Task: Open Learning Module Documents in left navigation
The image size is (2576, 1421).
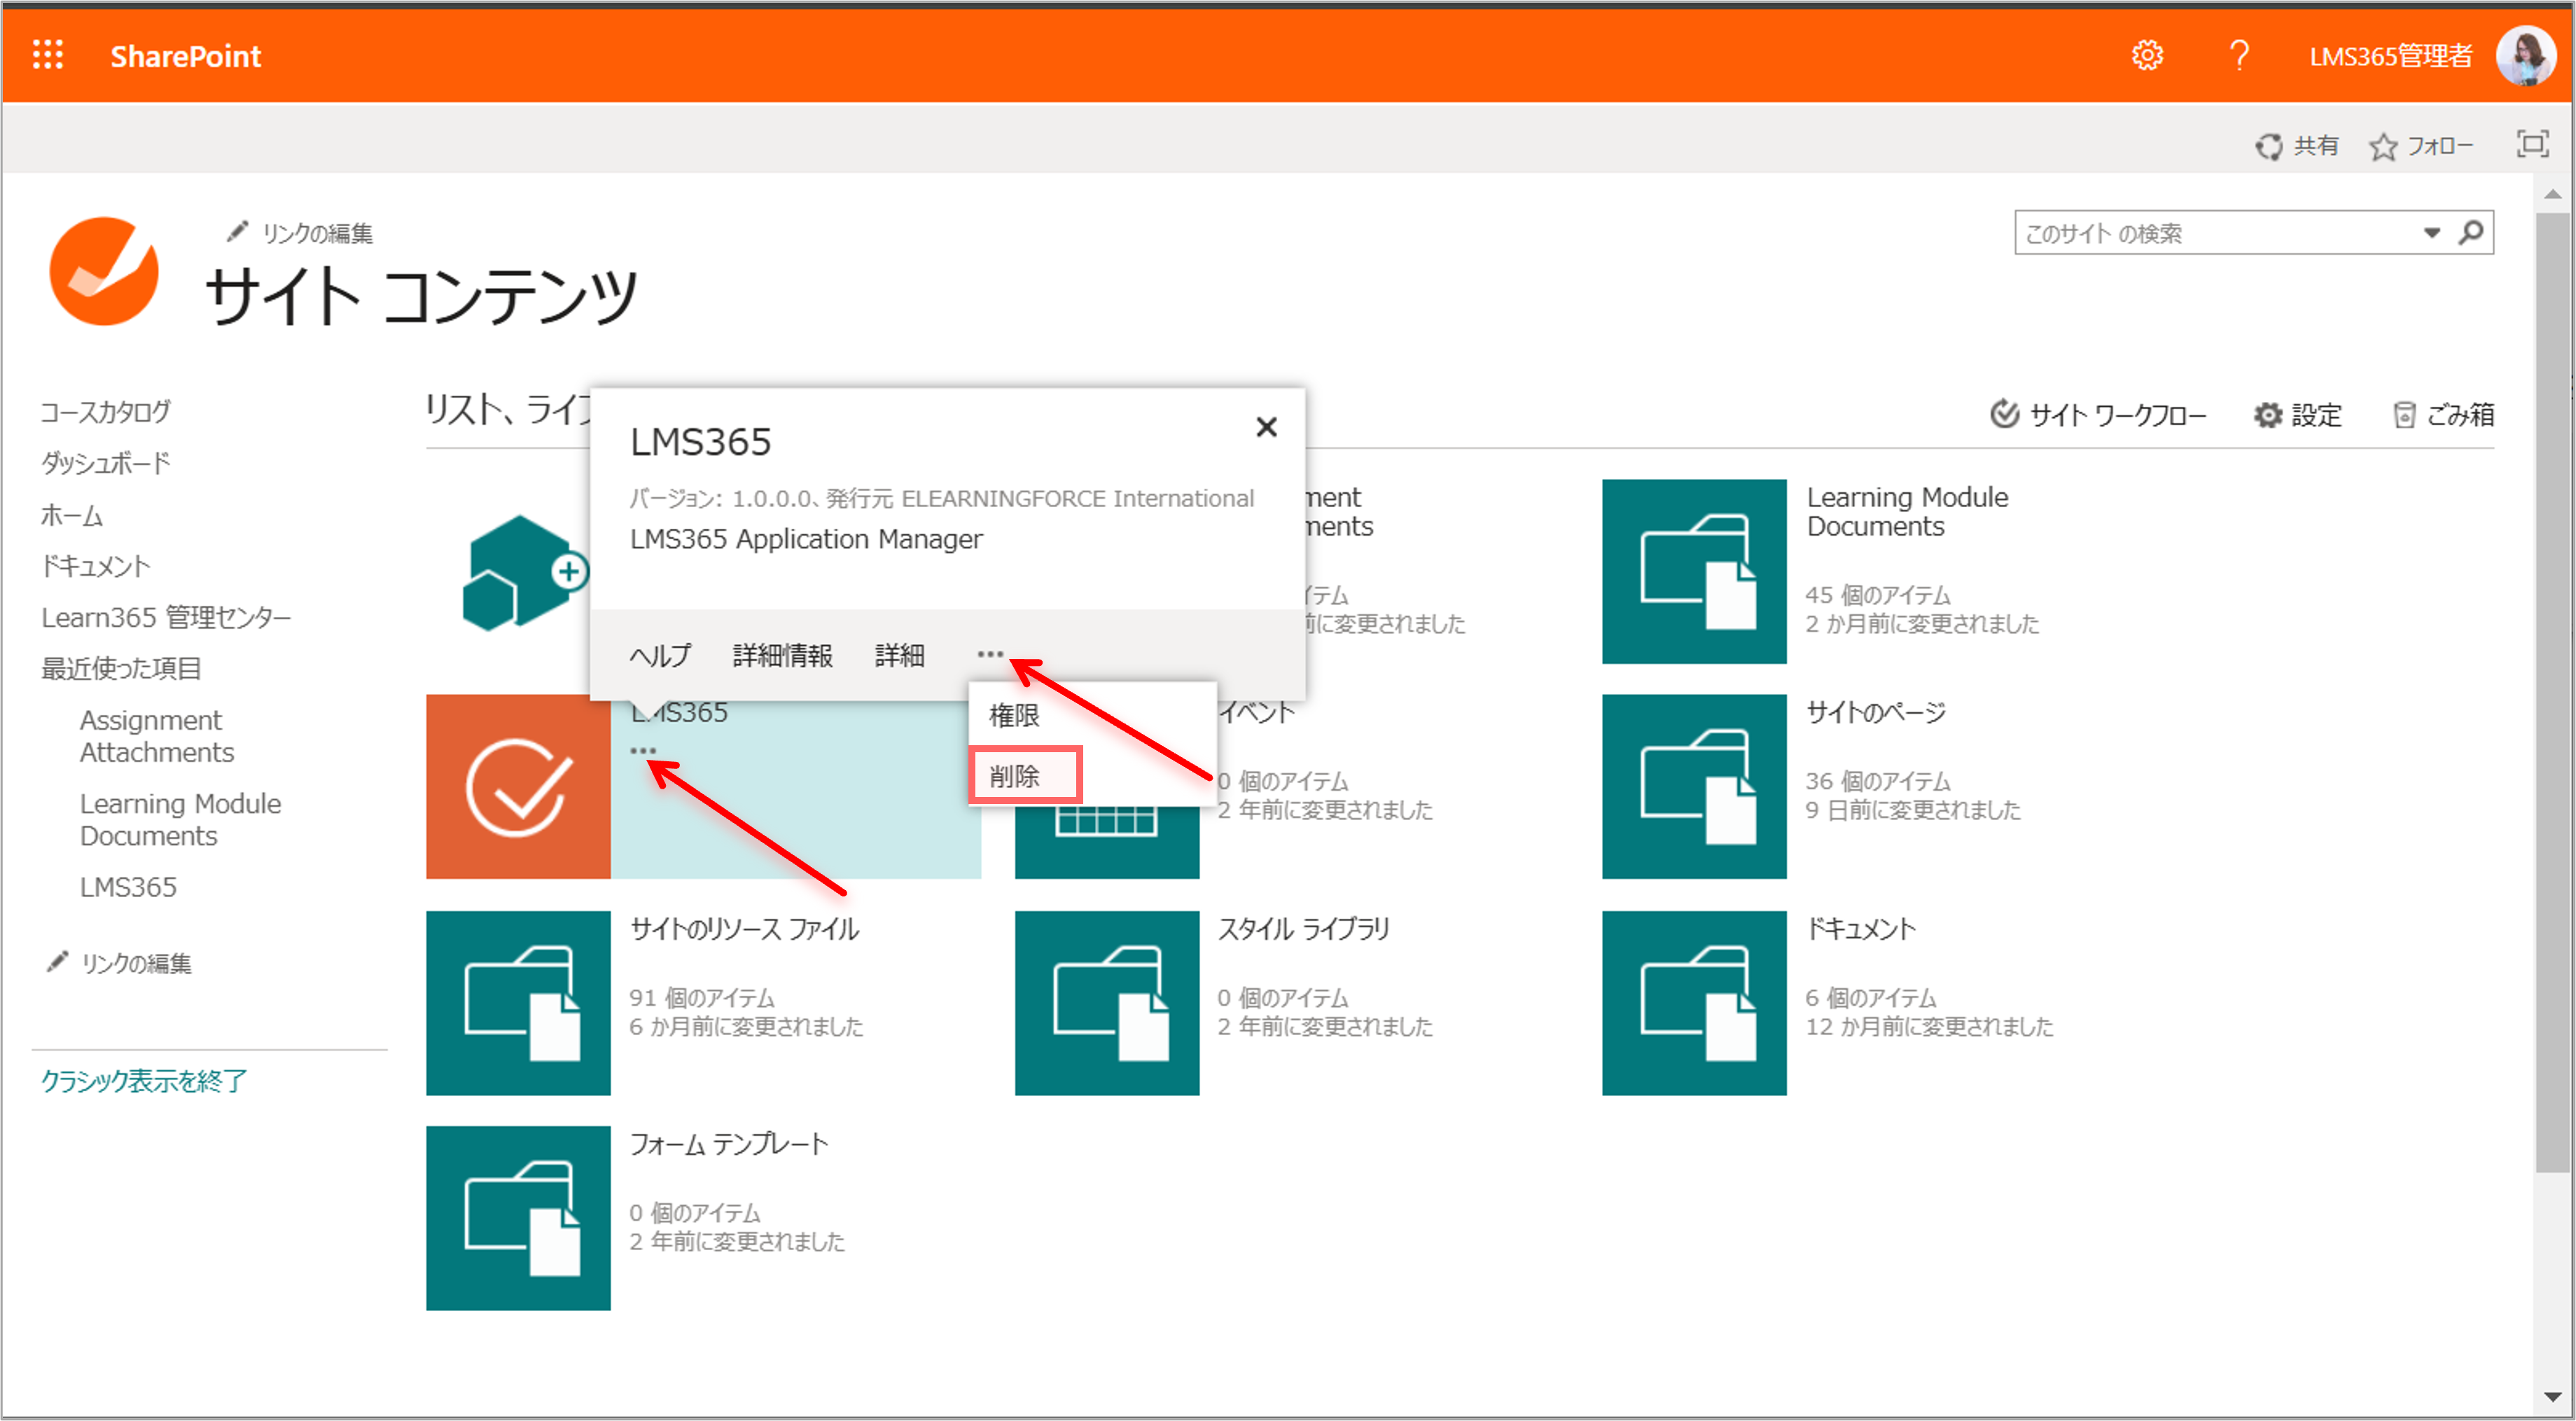Action: pyautogui.click(x=180, y=819)
